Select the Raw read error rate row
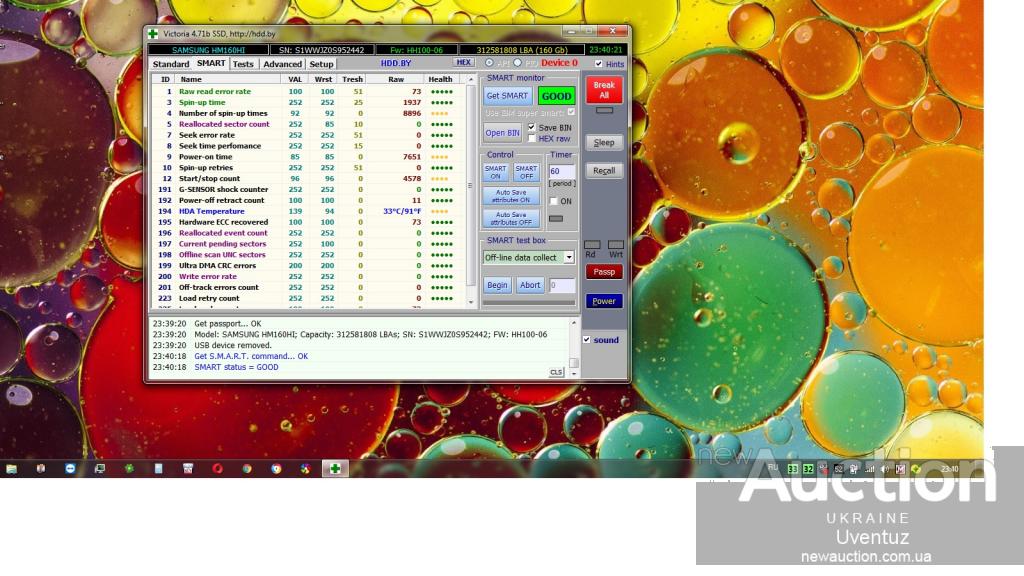Image resolution: width=1024 pixels, height=576 pixels. click(308, 91)
